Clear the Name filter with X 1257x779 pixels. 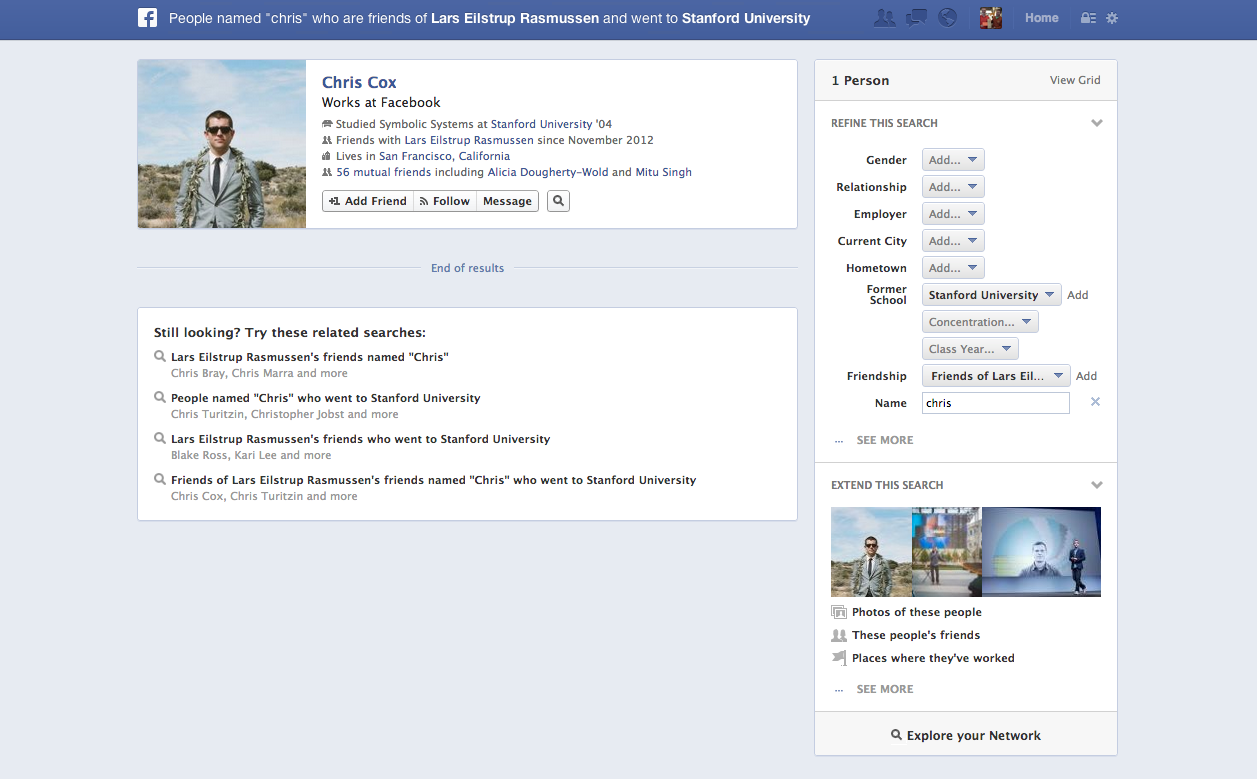click(1095, 402)
